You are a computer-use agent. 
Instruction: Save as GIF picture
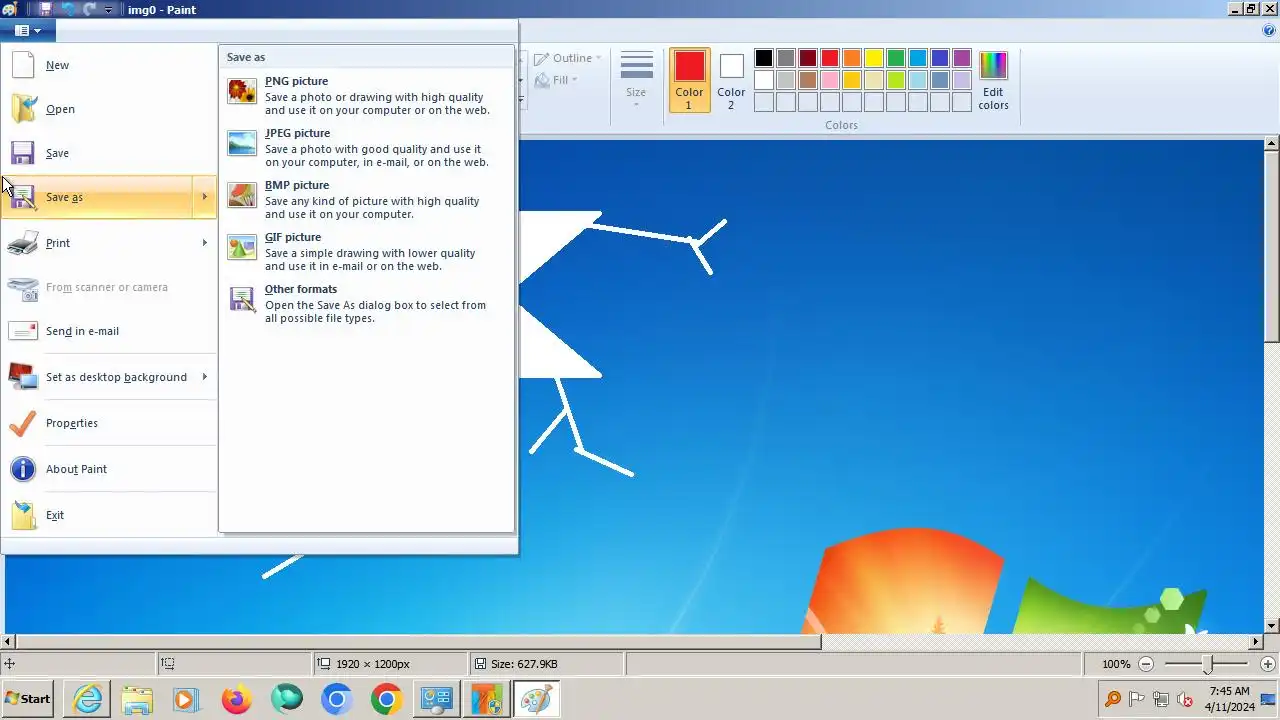pyautogui.click(x=366, y=252)
